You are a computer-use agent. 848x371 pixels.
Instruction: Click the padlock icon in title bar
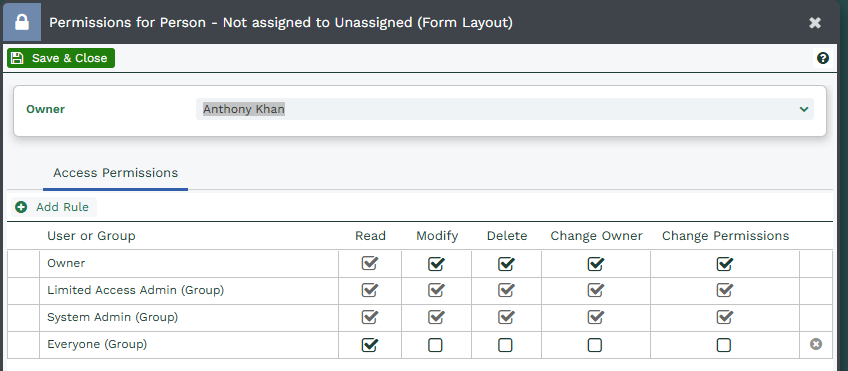coord(22,23)
